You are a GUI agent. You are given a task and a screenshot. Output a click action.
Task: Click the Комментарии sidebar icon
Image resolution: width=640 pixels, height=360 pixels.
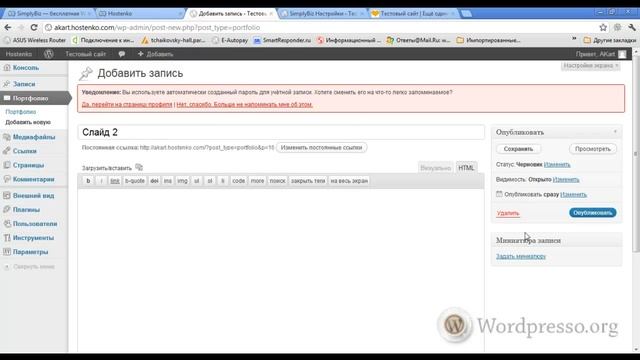coord(7,179)
